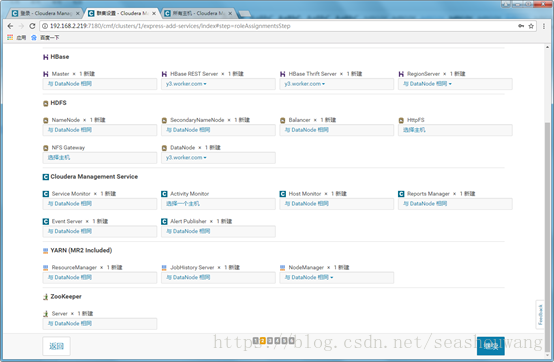Click the SecondaryNameNode role icon
The height and width of the screenshot is (362, 554).
pos(164,120)
